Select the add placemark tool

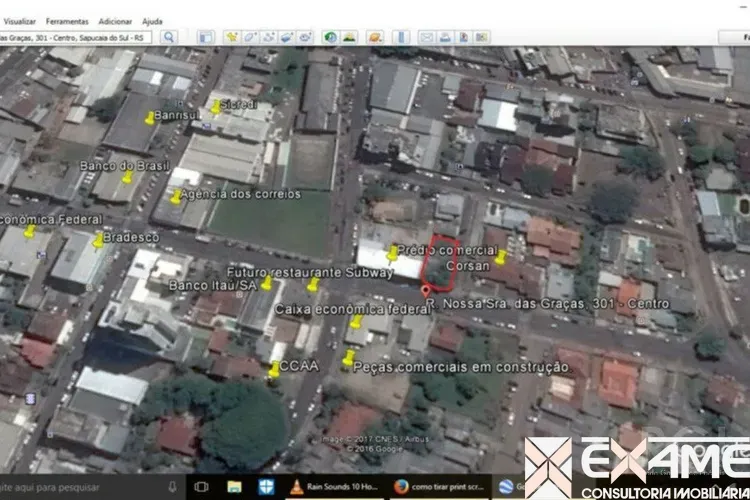click(x=232, y=37)
